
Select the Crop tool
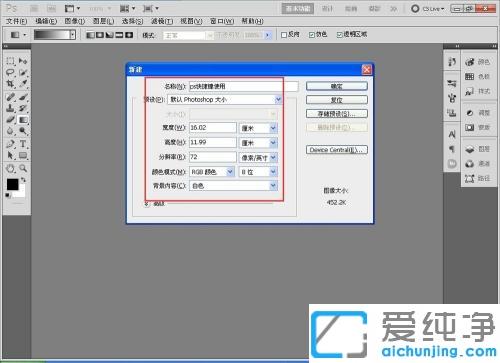[10, 83]
